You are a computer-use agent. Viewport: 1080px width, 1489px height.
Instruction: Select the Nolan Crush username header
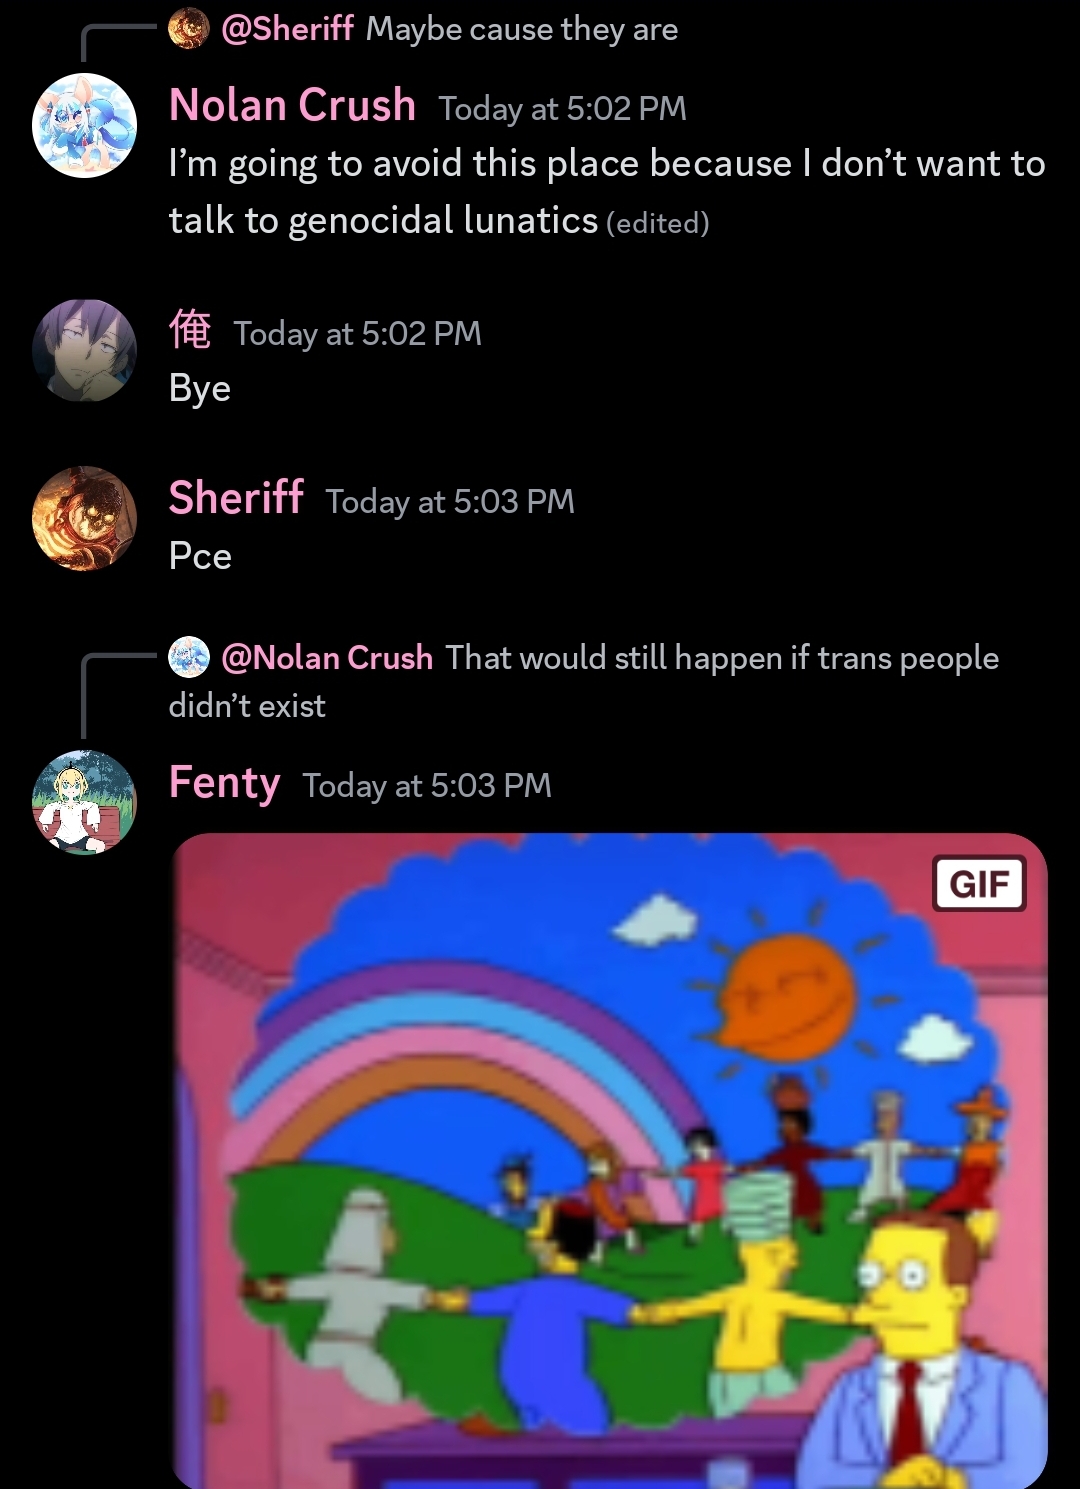(293, 105)
